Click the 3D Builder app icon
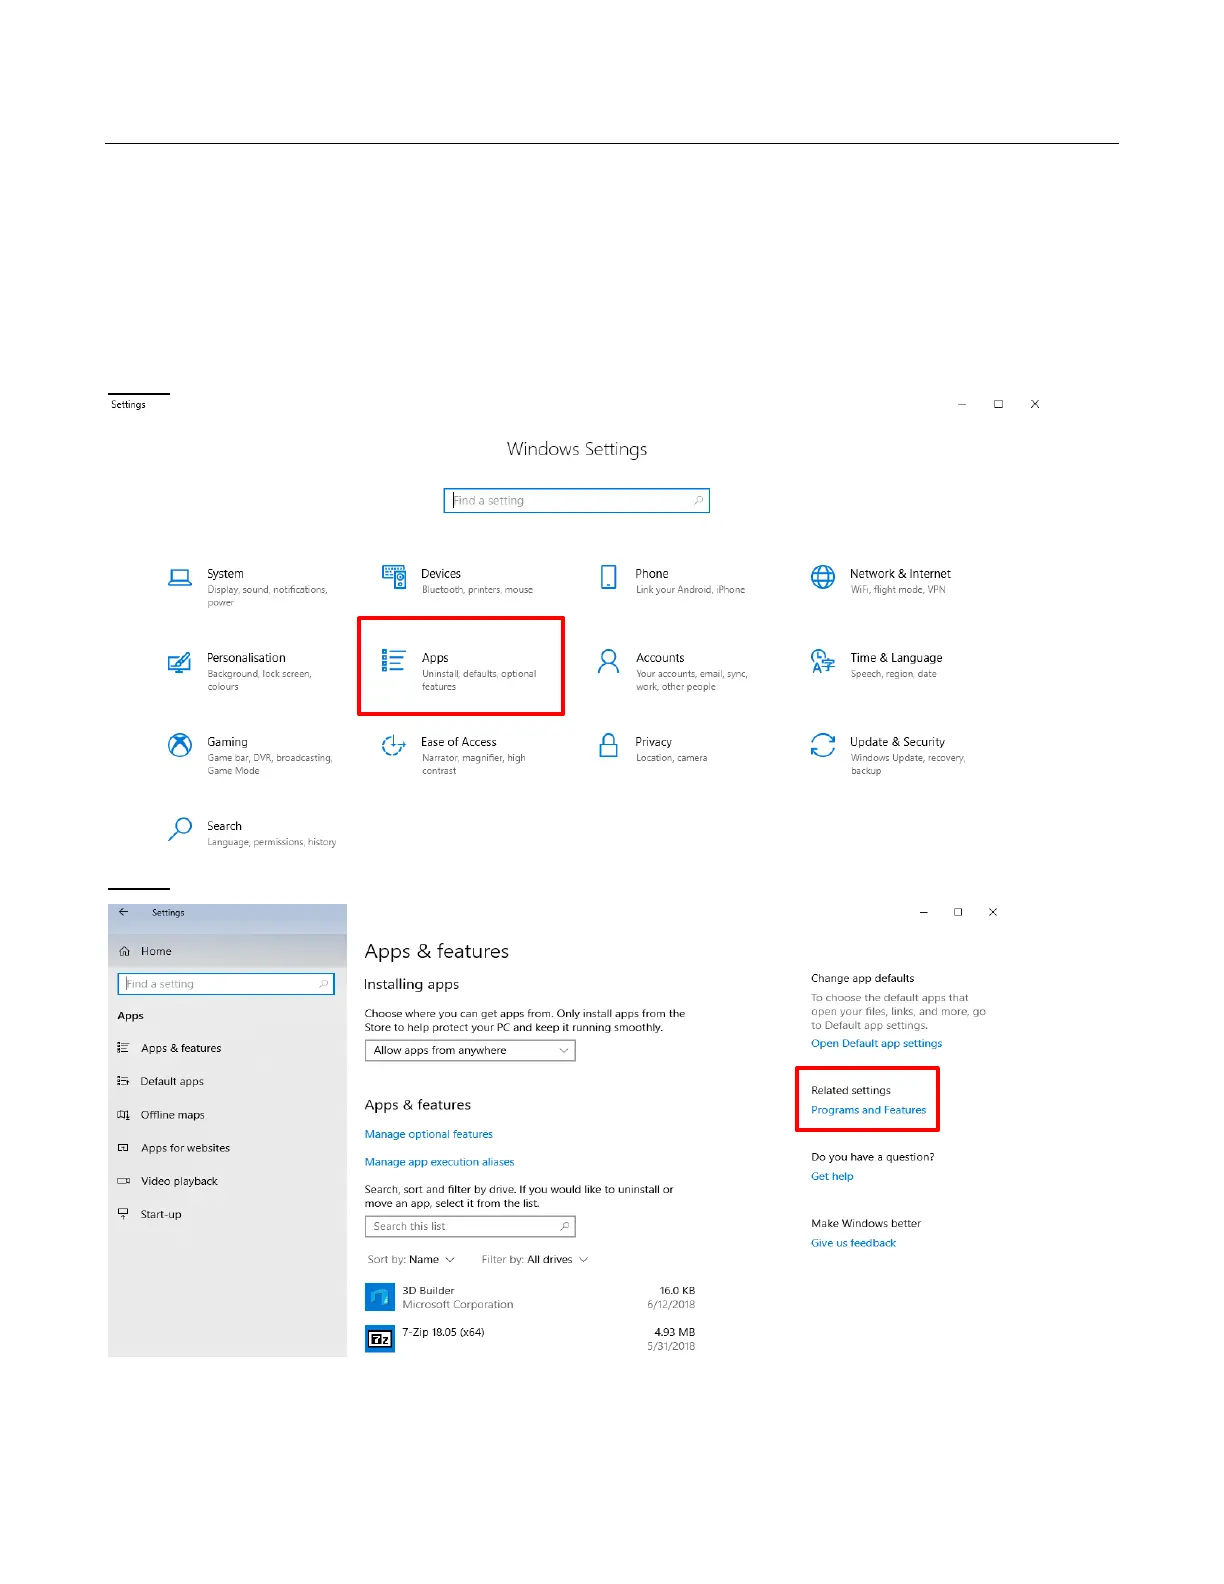 tap(380, 1297)
